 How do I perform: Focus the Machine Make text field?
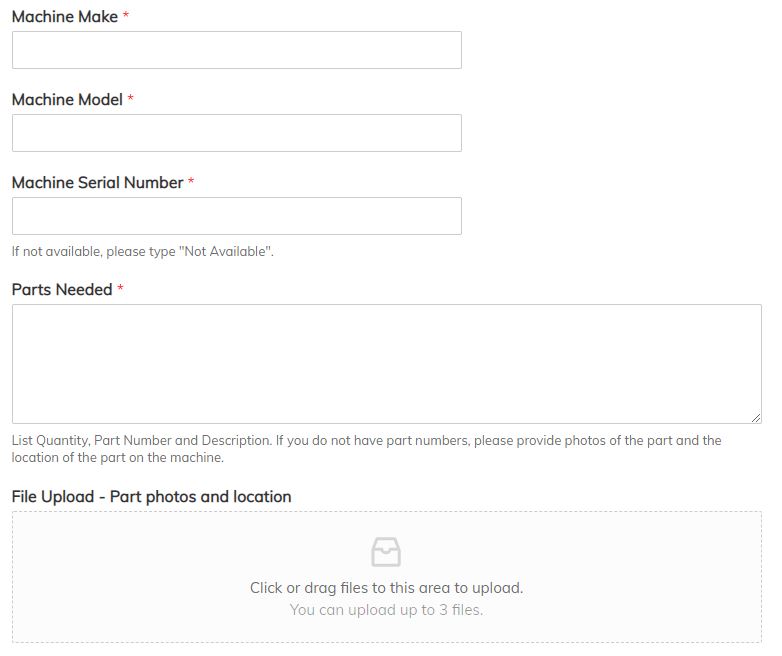point(237,50)
